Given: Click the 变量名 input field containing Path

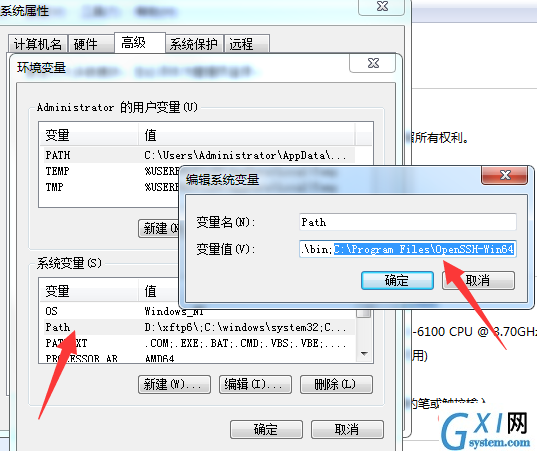Looking at the screenshot, I should (x=408, y=222).
